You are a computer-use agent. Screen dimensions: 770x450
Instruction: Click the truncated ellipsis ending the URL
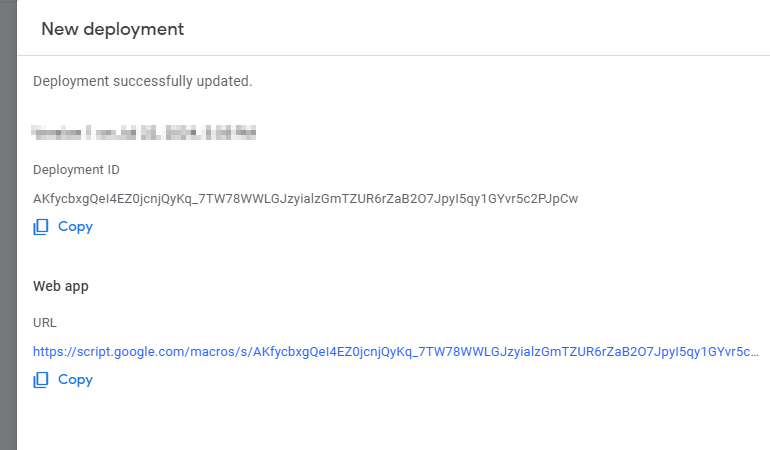pyautogui.click(x=755, y=353)
